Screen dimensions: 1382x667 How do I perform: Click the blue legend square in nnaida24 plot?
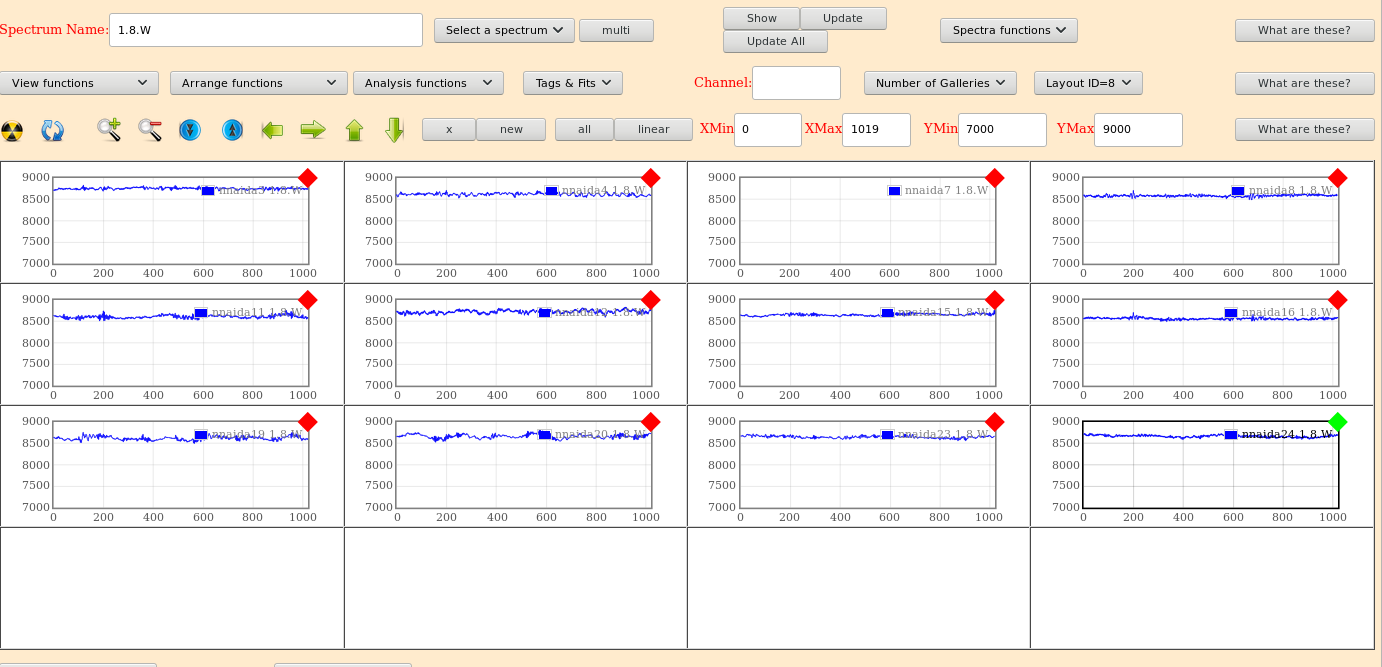pos(1231,435)
